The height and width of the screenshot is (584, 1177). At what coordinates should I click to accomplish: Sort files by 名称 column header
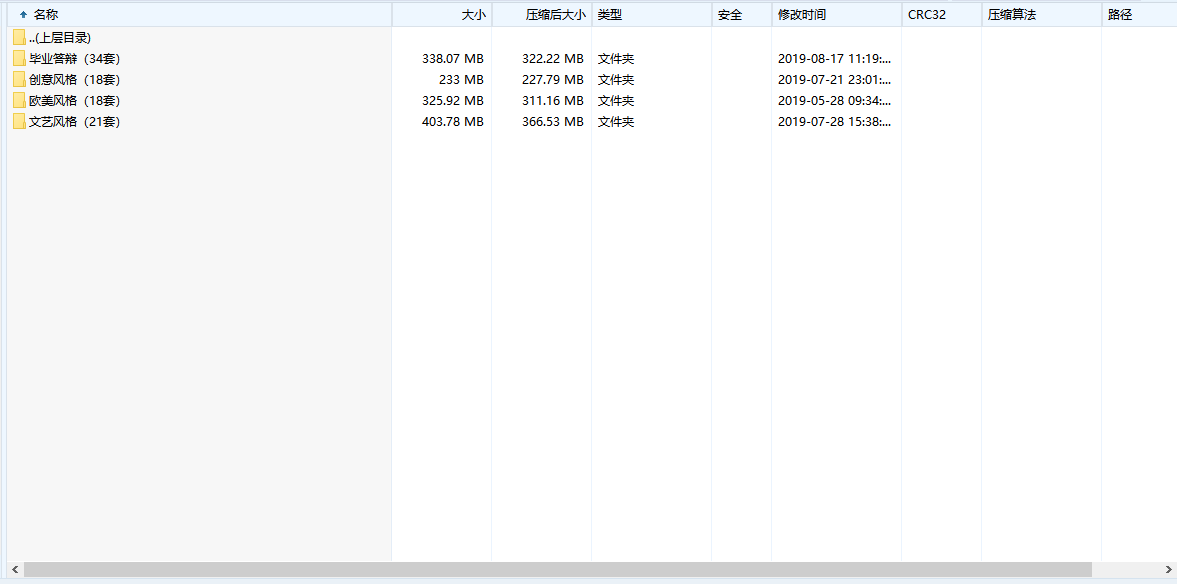[x=46, y=15]
